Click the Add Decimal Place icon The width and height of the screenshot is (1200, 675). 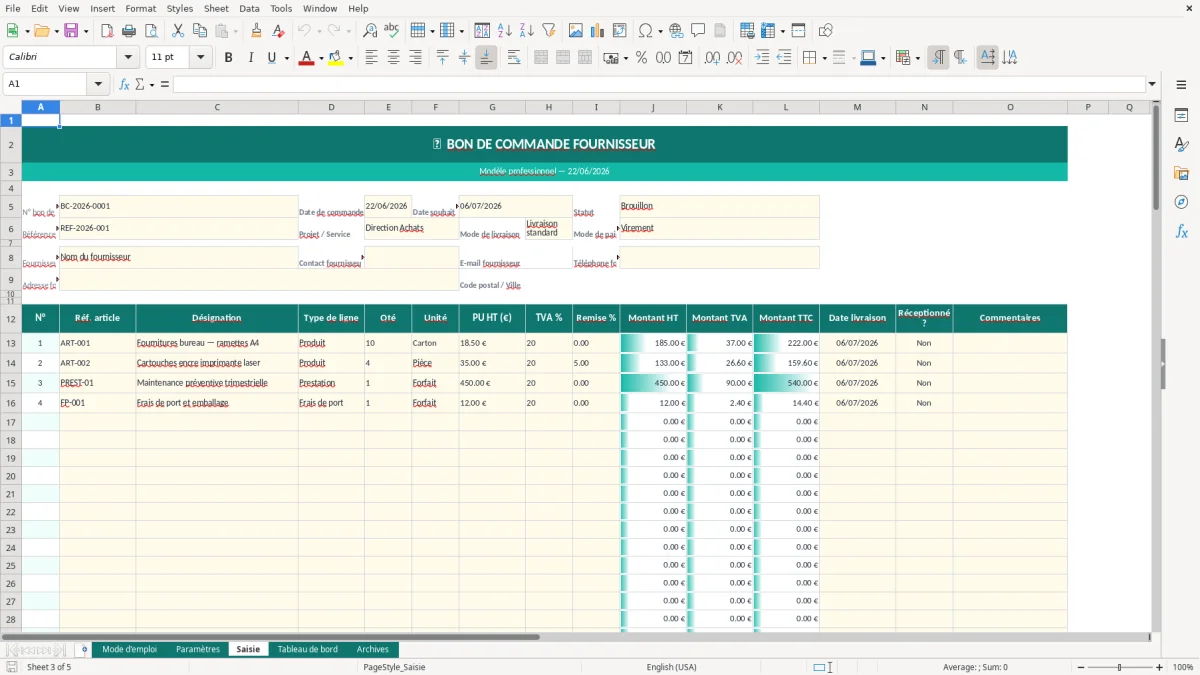tap(713, 58)
